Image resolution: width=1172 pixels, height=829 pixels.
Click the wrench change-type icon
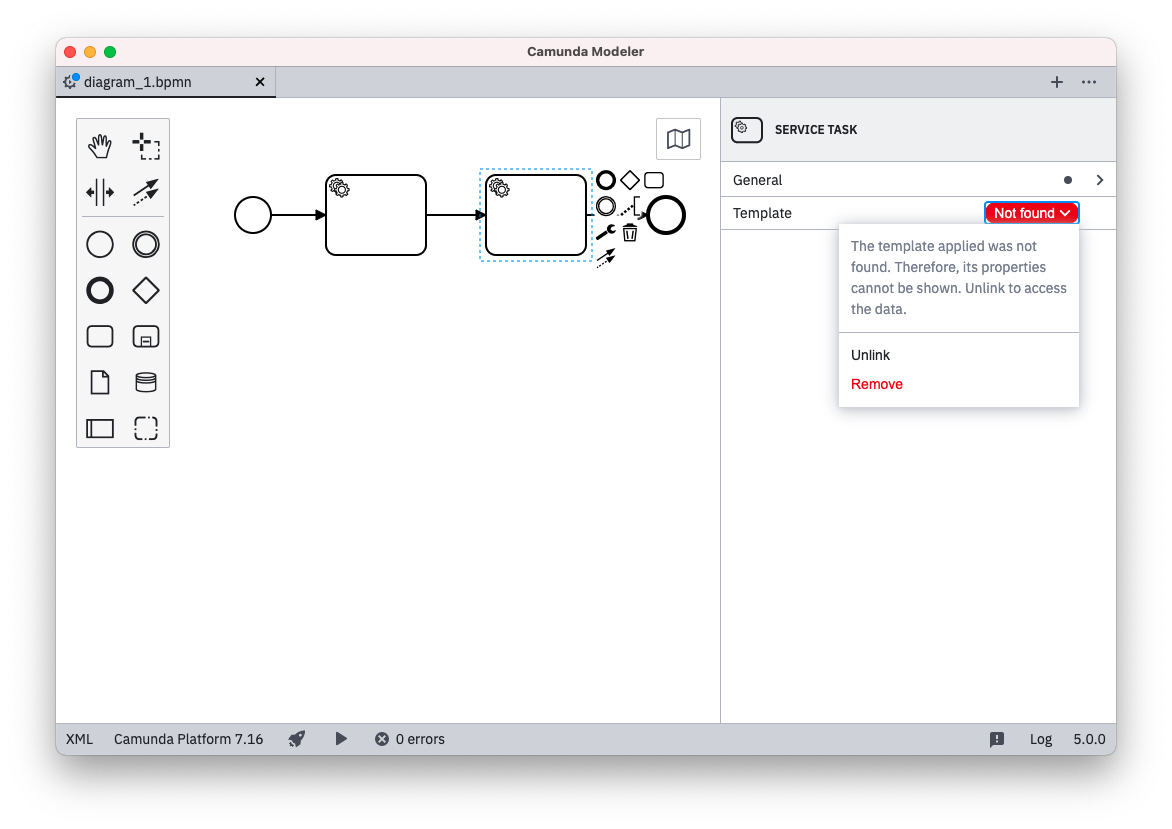(605, 233)
